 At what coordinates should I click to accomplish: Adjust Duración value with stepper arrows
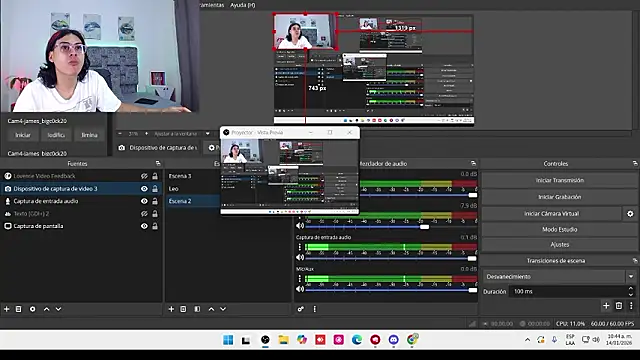631,291
